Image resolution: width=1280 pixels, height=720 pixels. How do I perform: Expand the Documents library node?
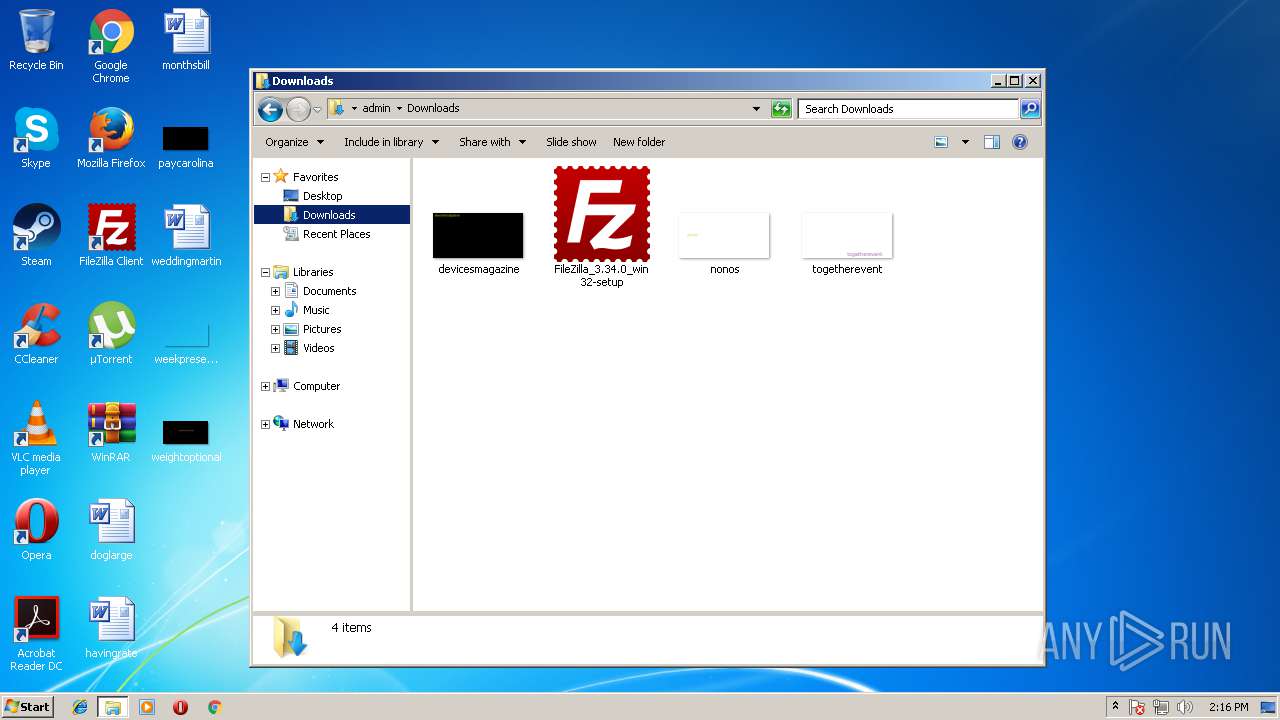click(275, 291)
